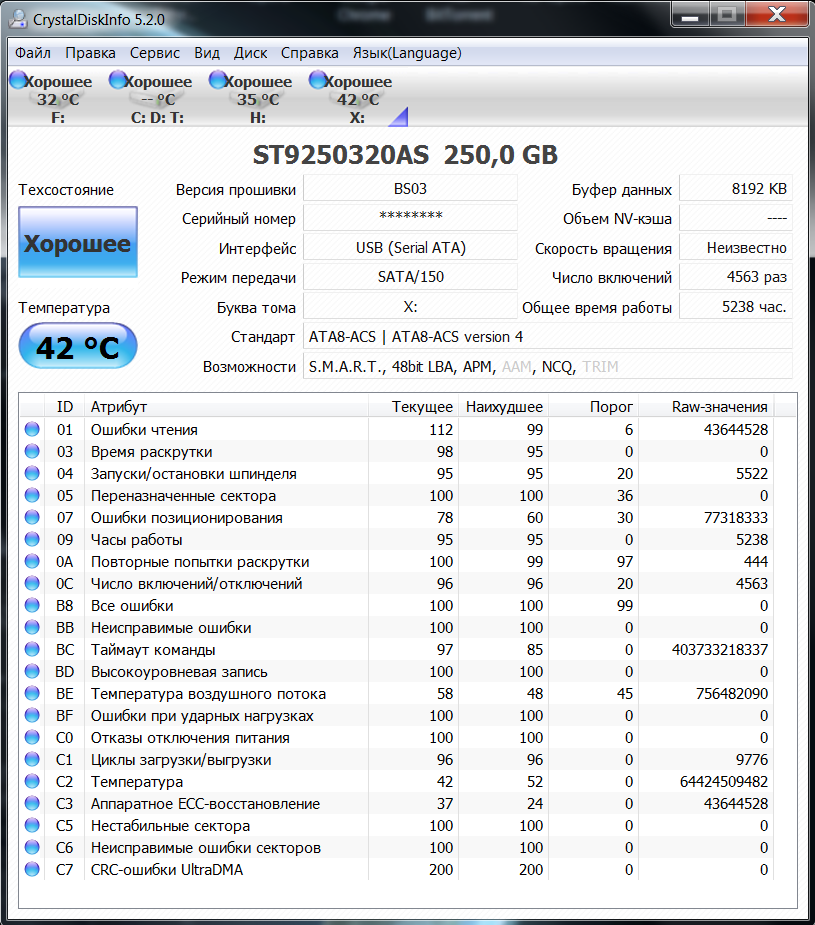
Task: Click raw value 64424509482
Action: [x=724, y=782]
